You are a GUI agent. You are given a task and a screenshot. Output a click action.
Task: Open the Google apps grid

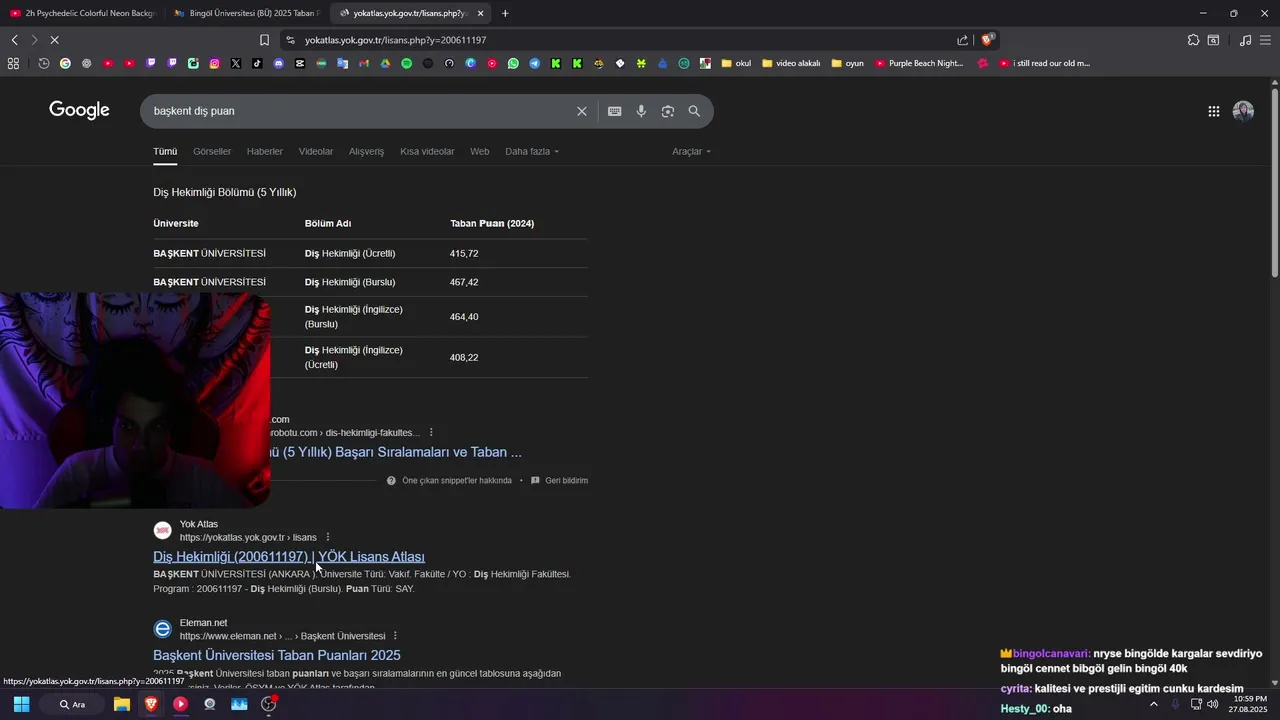1213,111
